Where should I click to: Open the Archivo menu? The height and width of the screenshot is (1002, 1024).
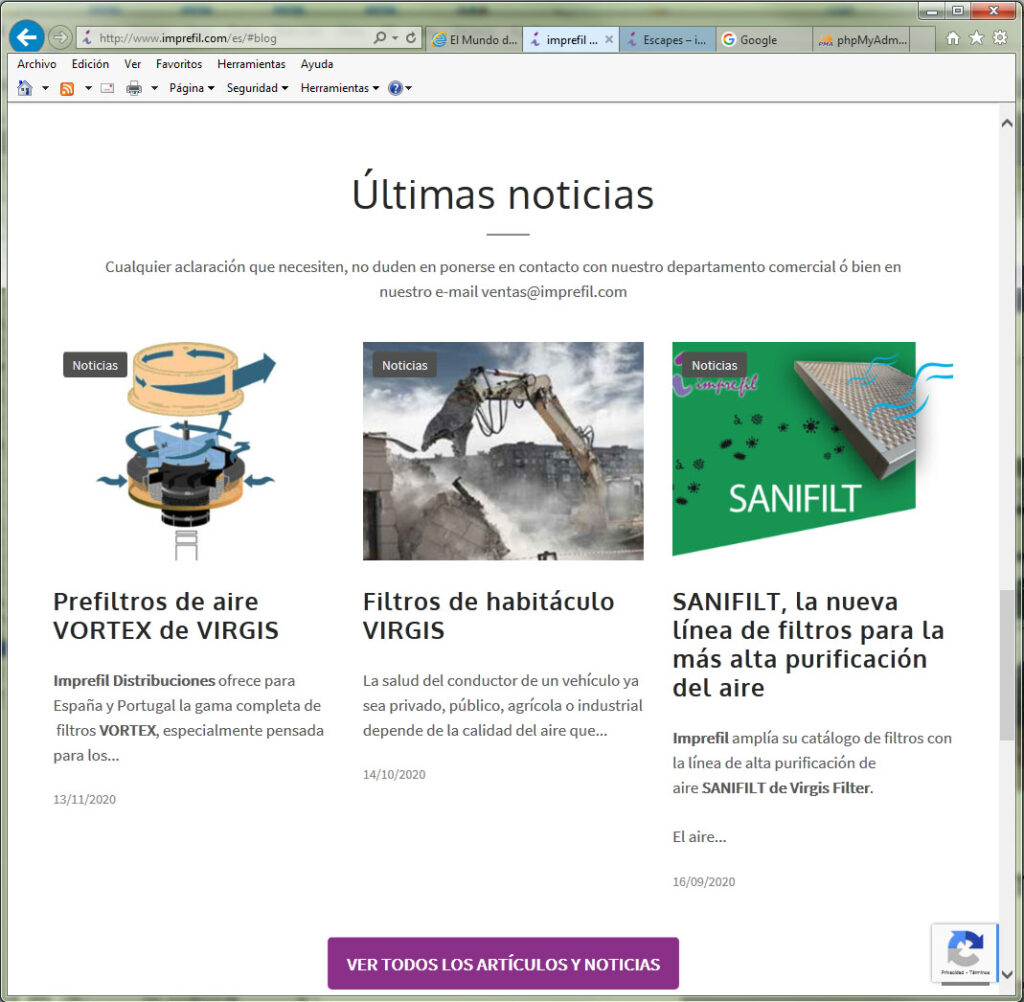coord(37,64)
